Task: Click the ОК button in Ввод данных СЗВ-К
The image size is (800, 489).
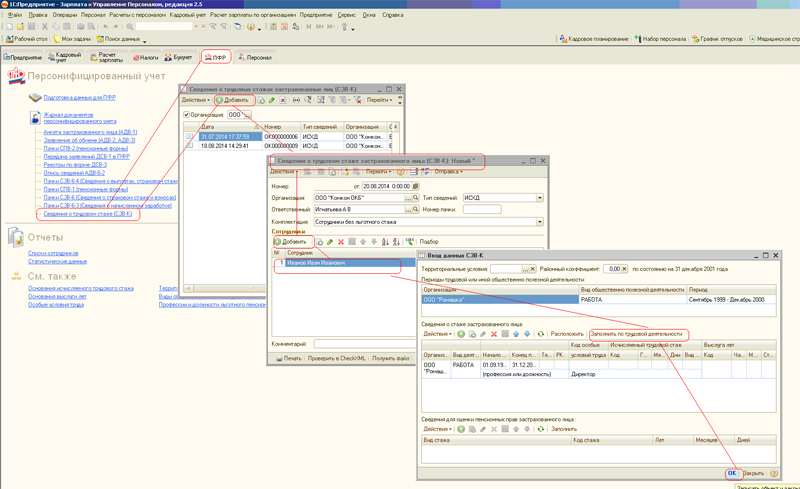Action: (732, 473)
